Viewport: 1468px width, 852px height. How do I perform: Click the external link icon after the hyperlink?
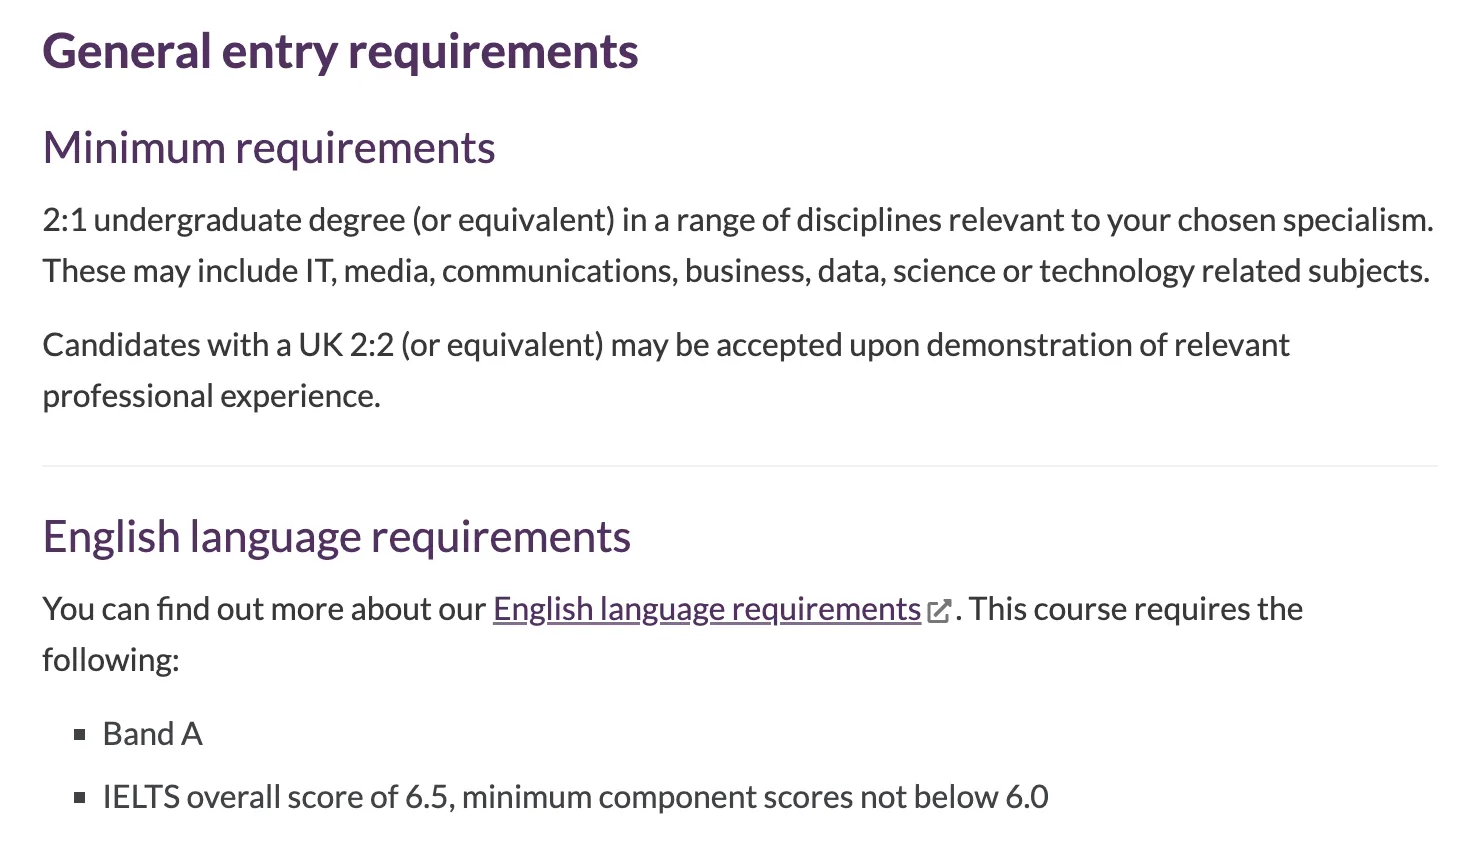[938, 611]
